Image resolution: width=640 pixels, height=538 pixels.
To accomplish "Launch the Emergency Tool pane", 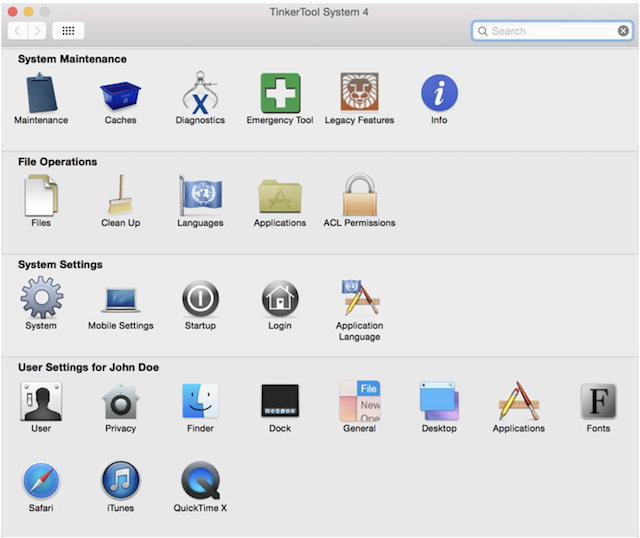I will [x=280, y=94].
